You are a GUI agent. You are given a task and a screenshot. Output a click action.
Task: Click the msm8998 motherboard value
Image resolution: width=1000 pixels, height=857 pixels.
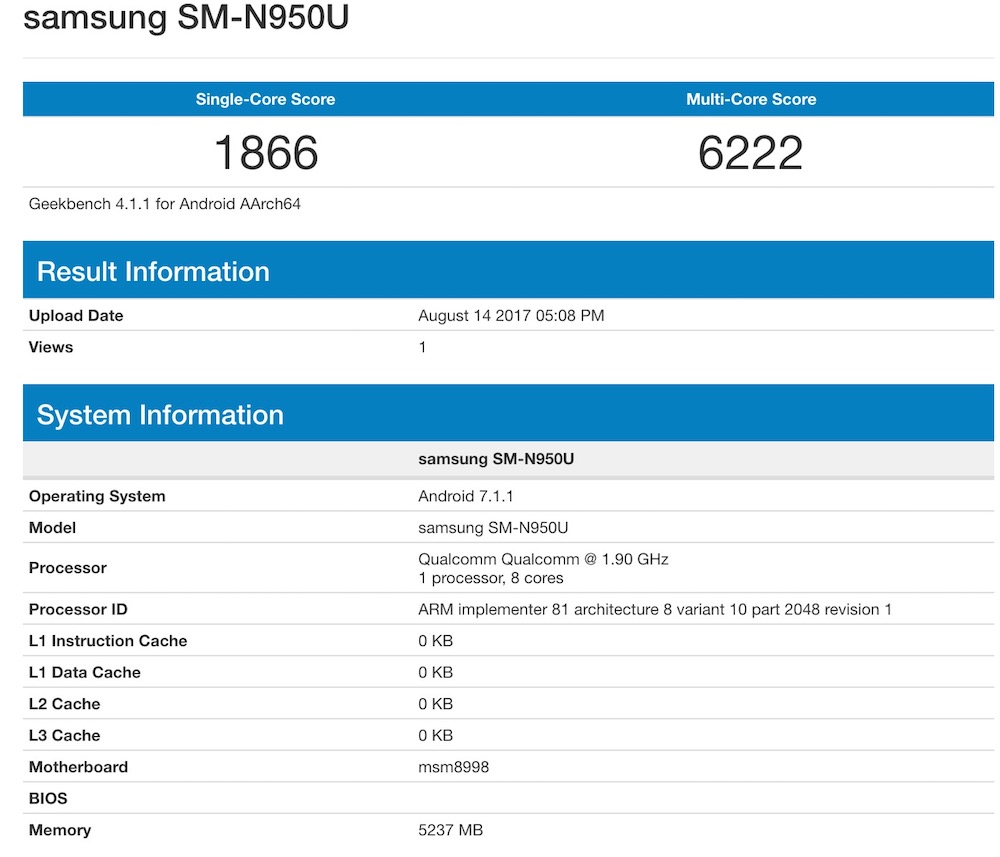pyautogui.click(x=453, y=767)
